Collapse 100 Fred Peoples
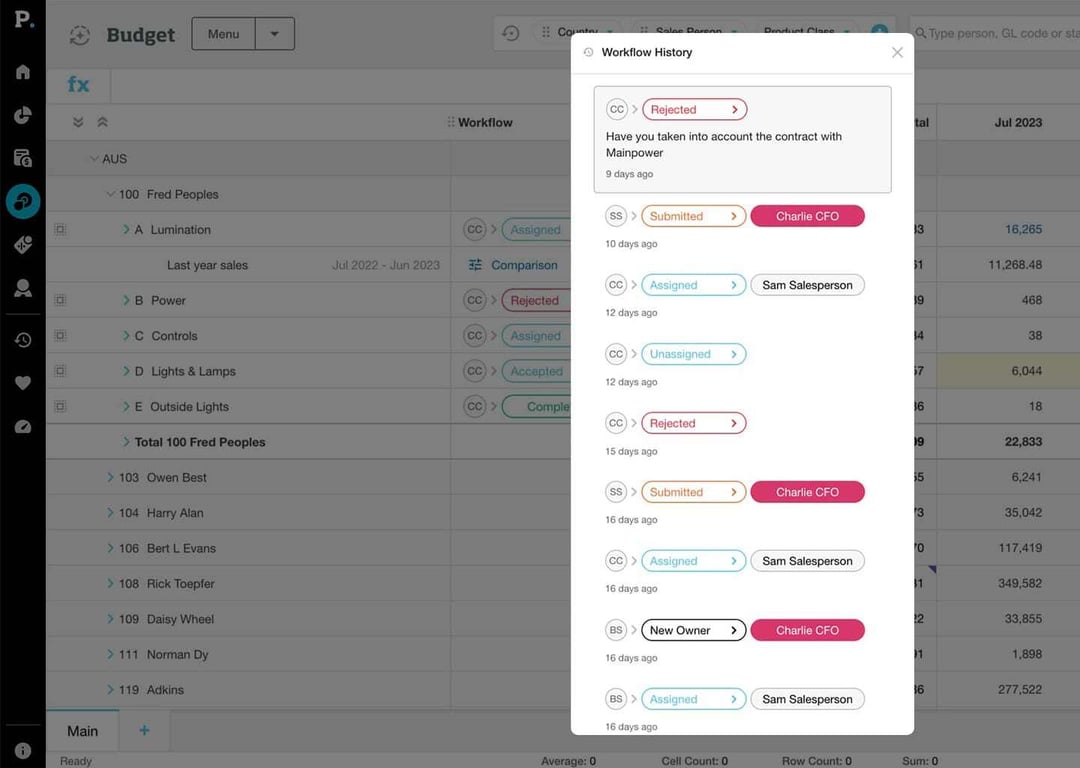The width and height of the screenshot is (1080, 768). click(x=110, y=194)
